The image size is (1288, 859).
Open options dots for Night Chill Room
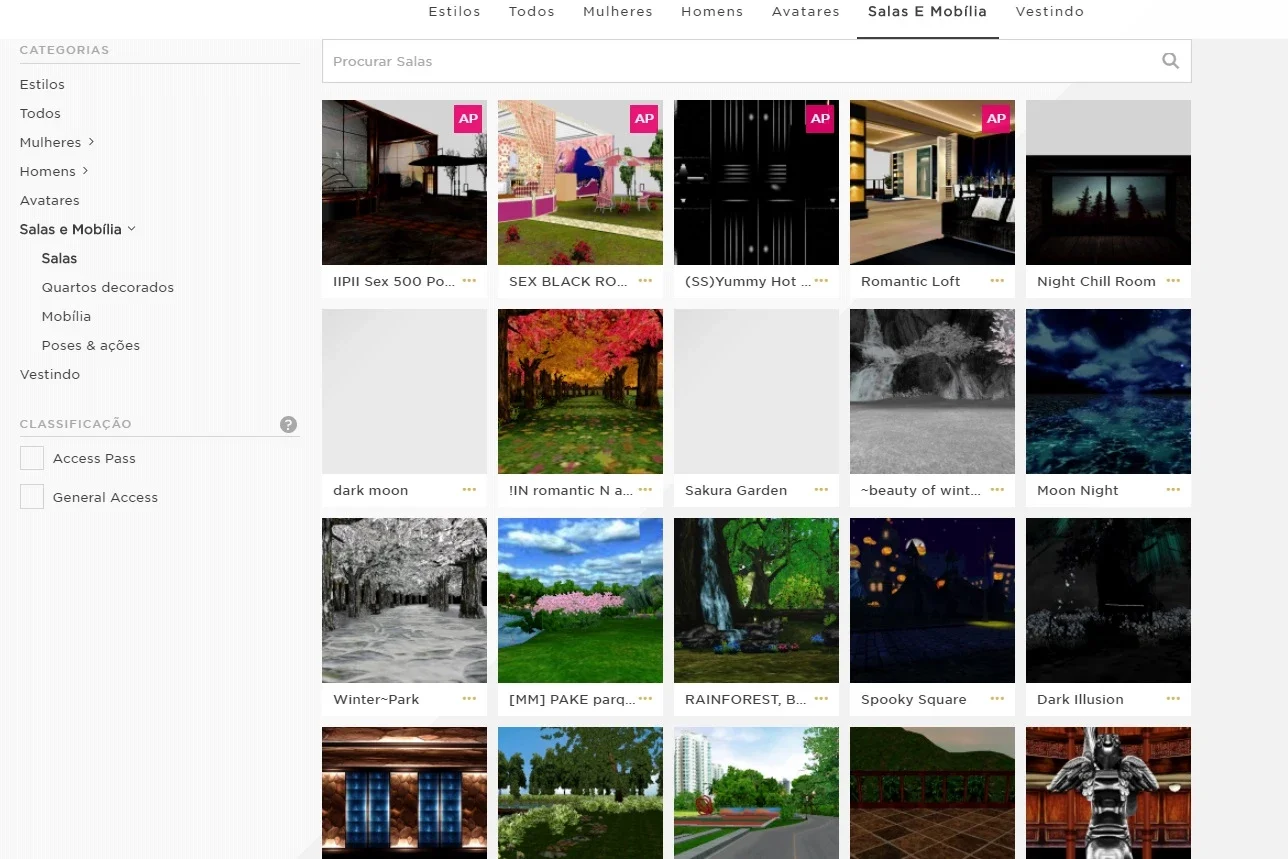[x=1173, y=281]
